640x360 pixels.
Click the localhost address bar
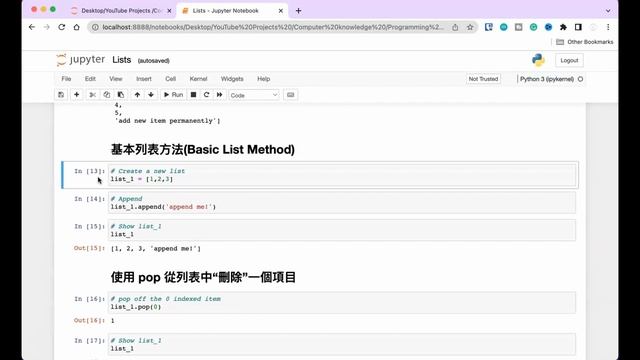pos(273,27)
